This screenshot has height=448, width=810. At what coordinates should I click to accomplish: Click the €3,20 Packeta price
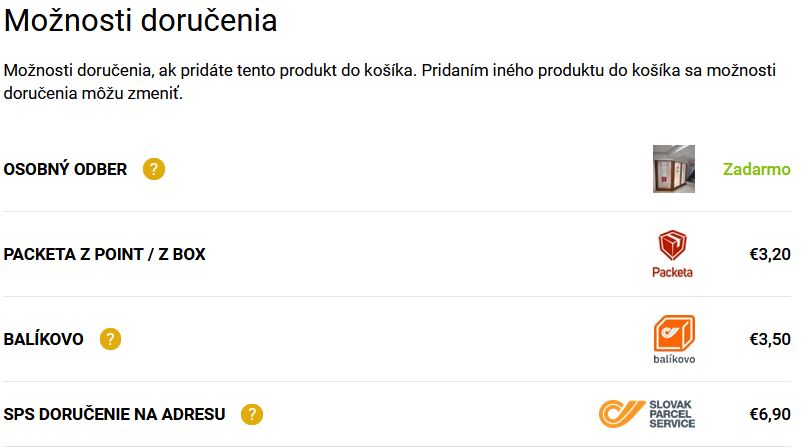coord(770,254)
